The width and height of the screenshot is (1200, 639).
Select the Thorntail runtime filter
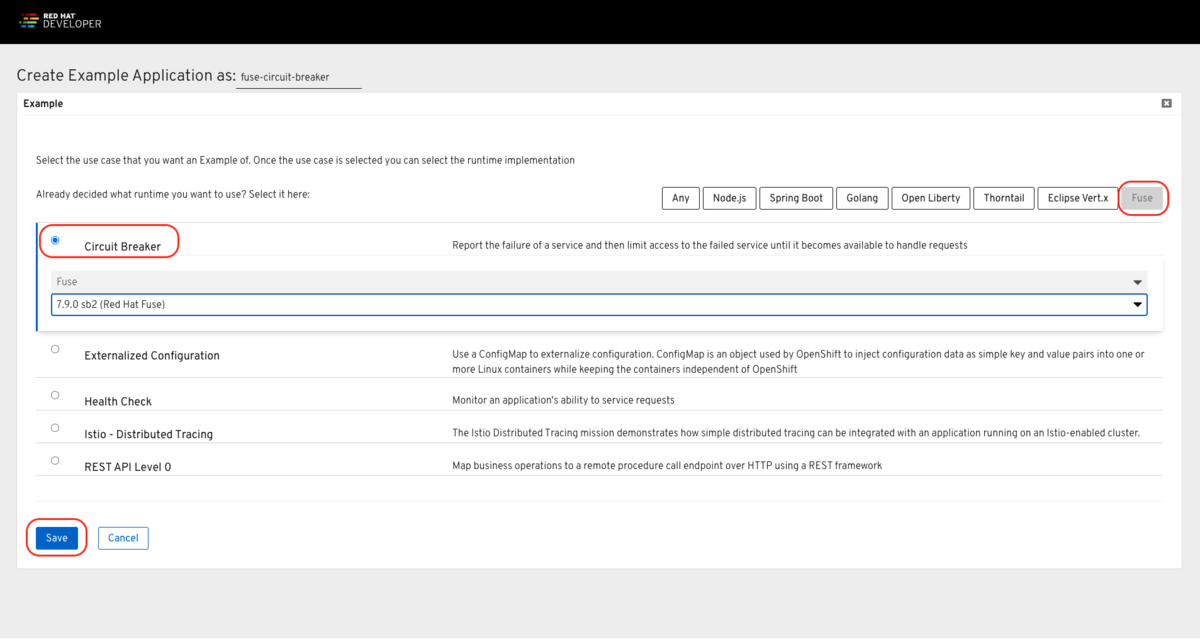(1003, 198)
